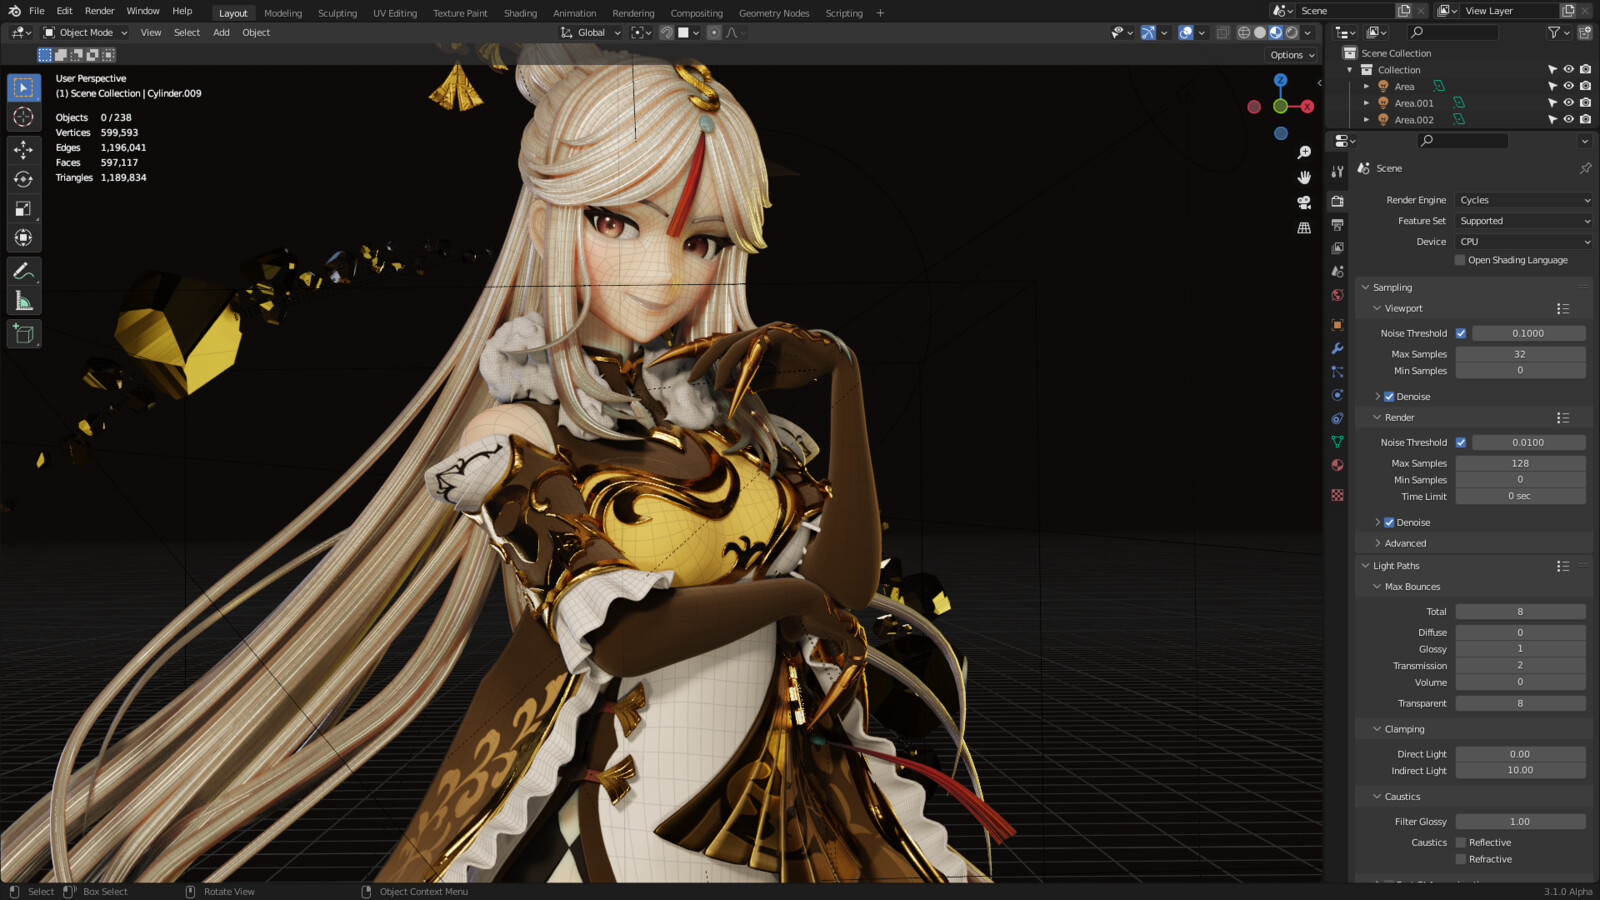Switch to the Sculpting workspace tab

coord(337,13)
